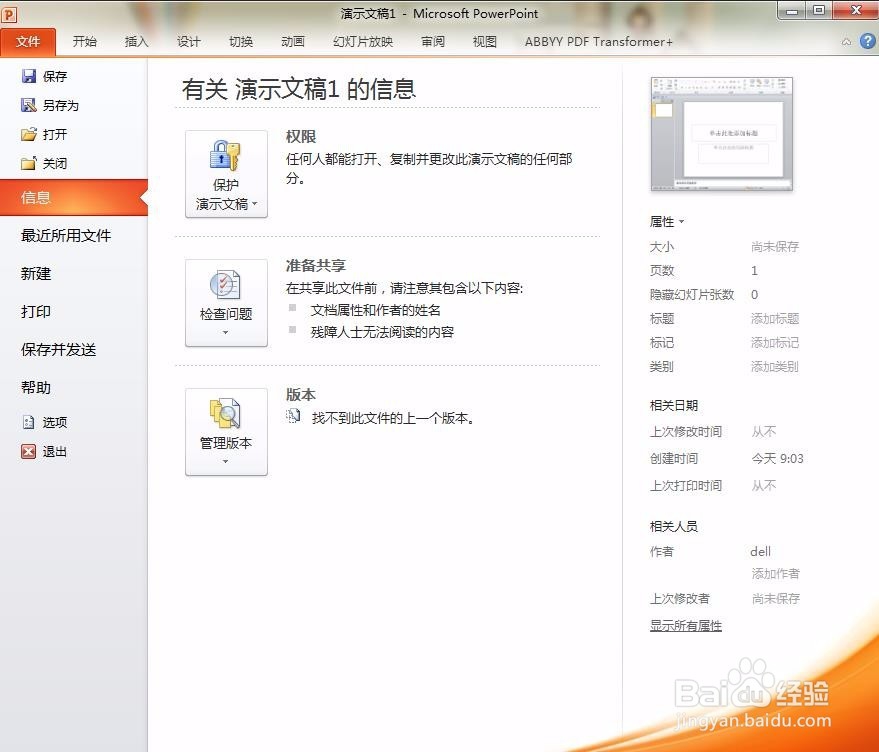
Task: Click the 文档属性和作者的姓名 item
Action: [376, 310]
